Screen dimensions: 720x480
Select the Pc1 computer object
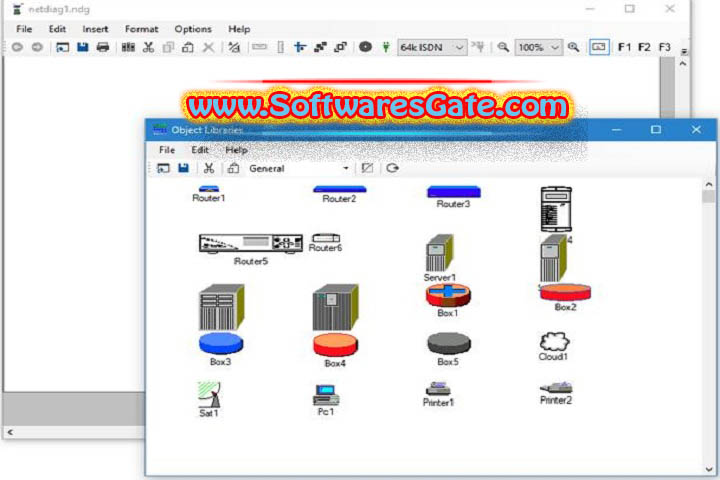point(326,400)
